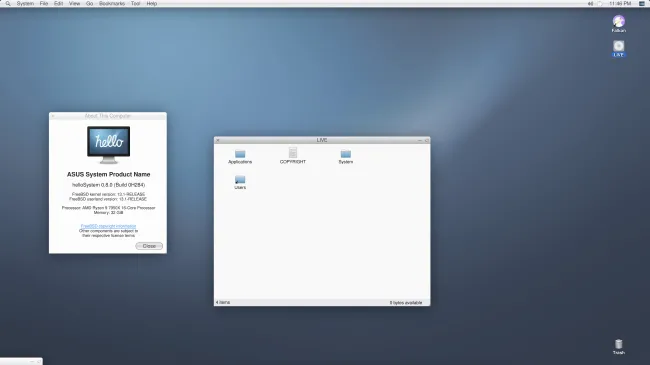Click the helloSystem 0.8.0 build text

109,185
